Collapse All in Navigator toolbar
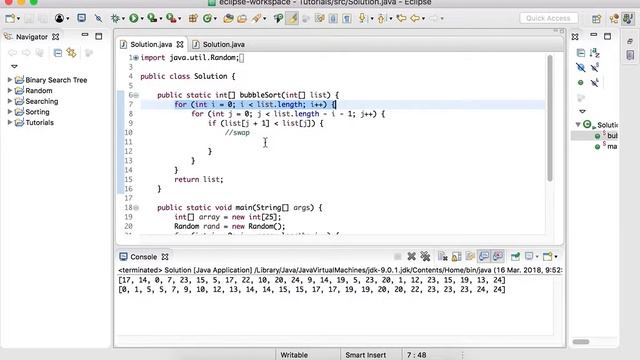 [x=58, y=53]
